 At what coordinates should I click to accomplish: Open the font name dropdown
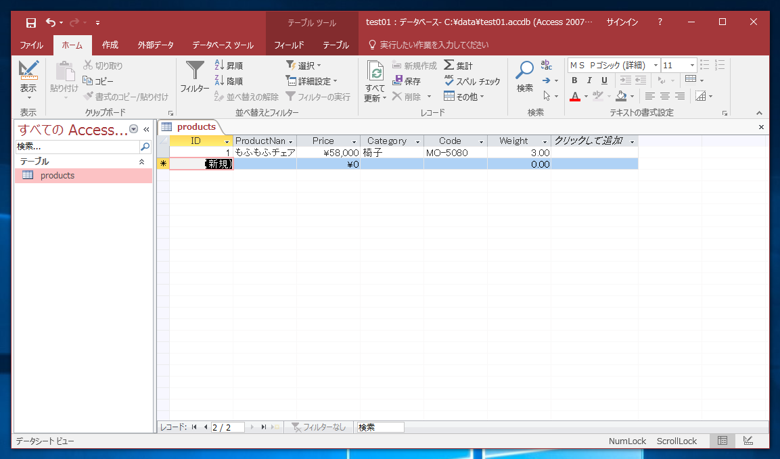[x=656, y=65]
